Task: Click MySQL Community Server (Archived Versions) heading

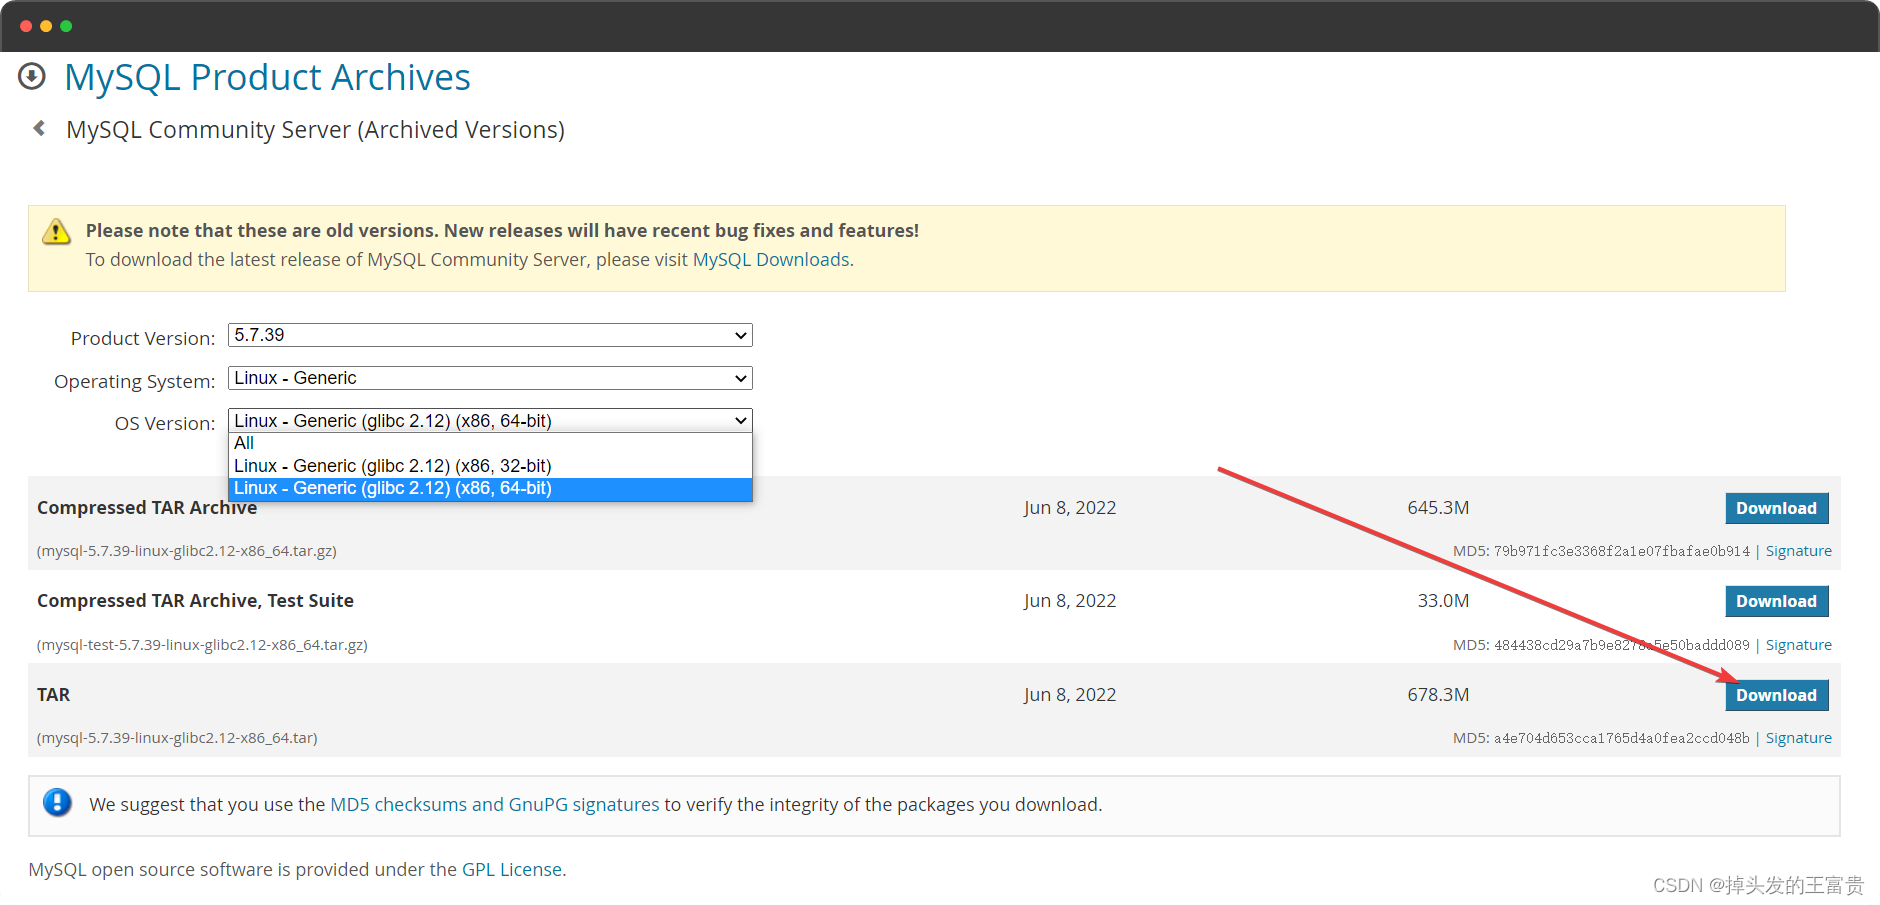Action: 315,130
